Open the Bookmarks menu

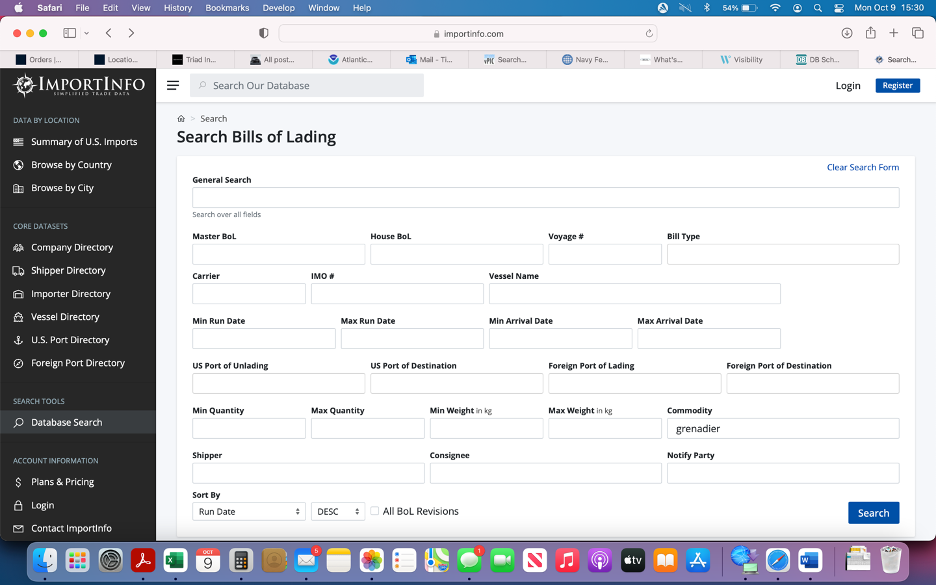pyautogui.click(x=227, y=8)
